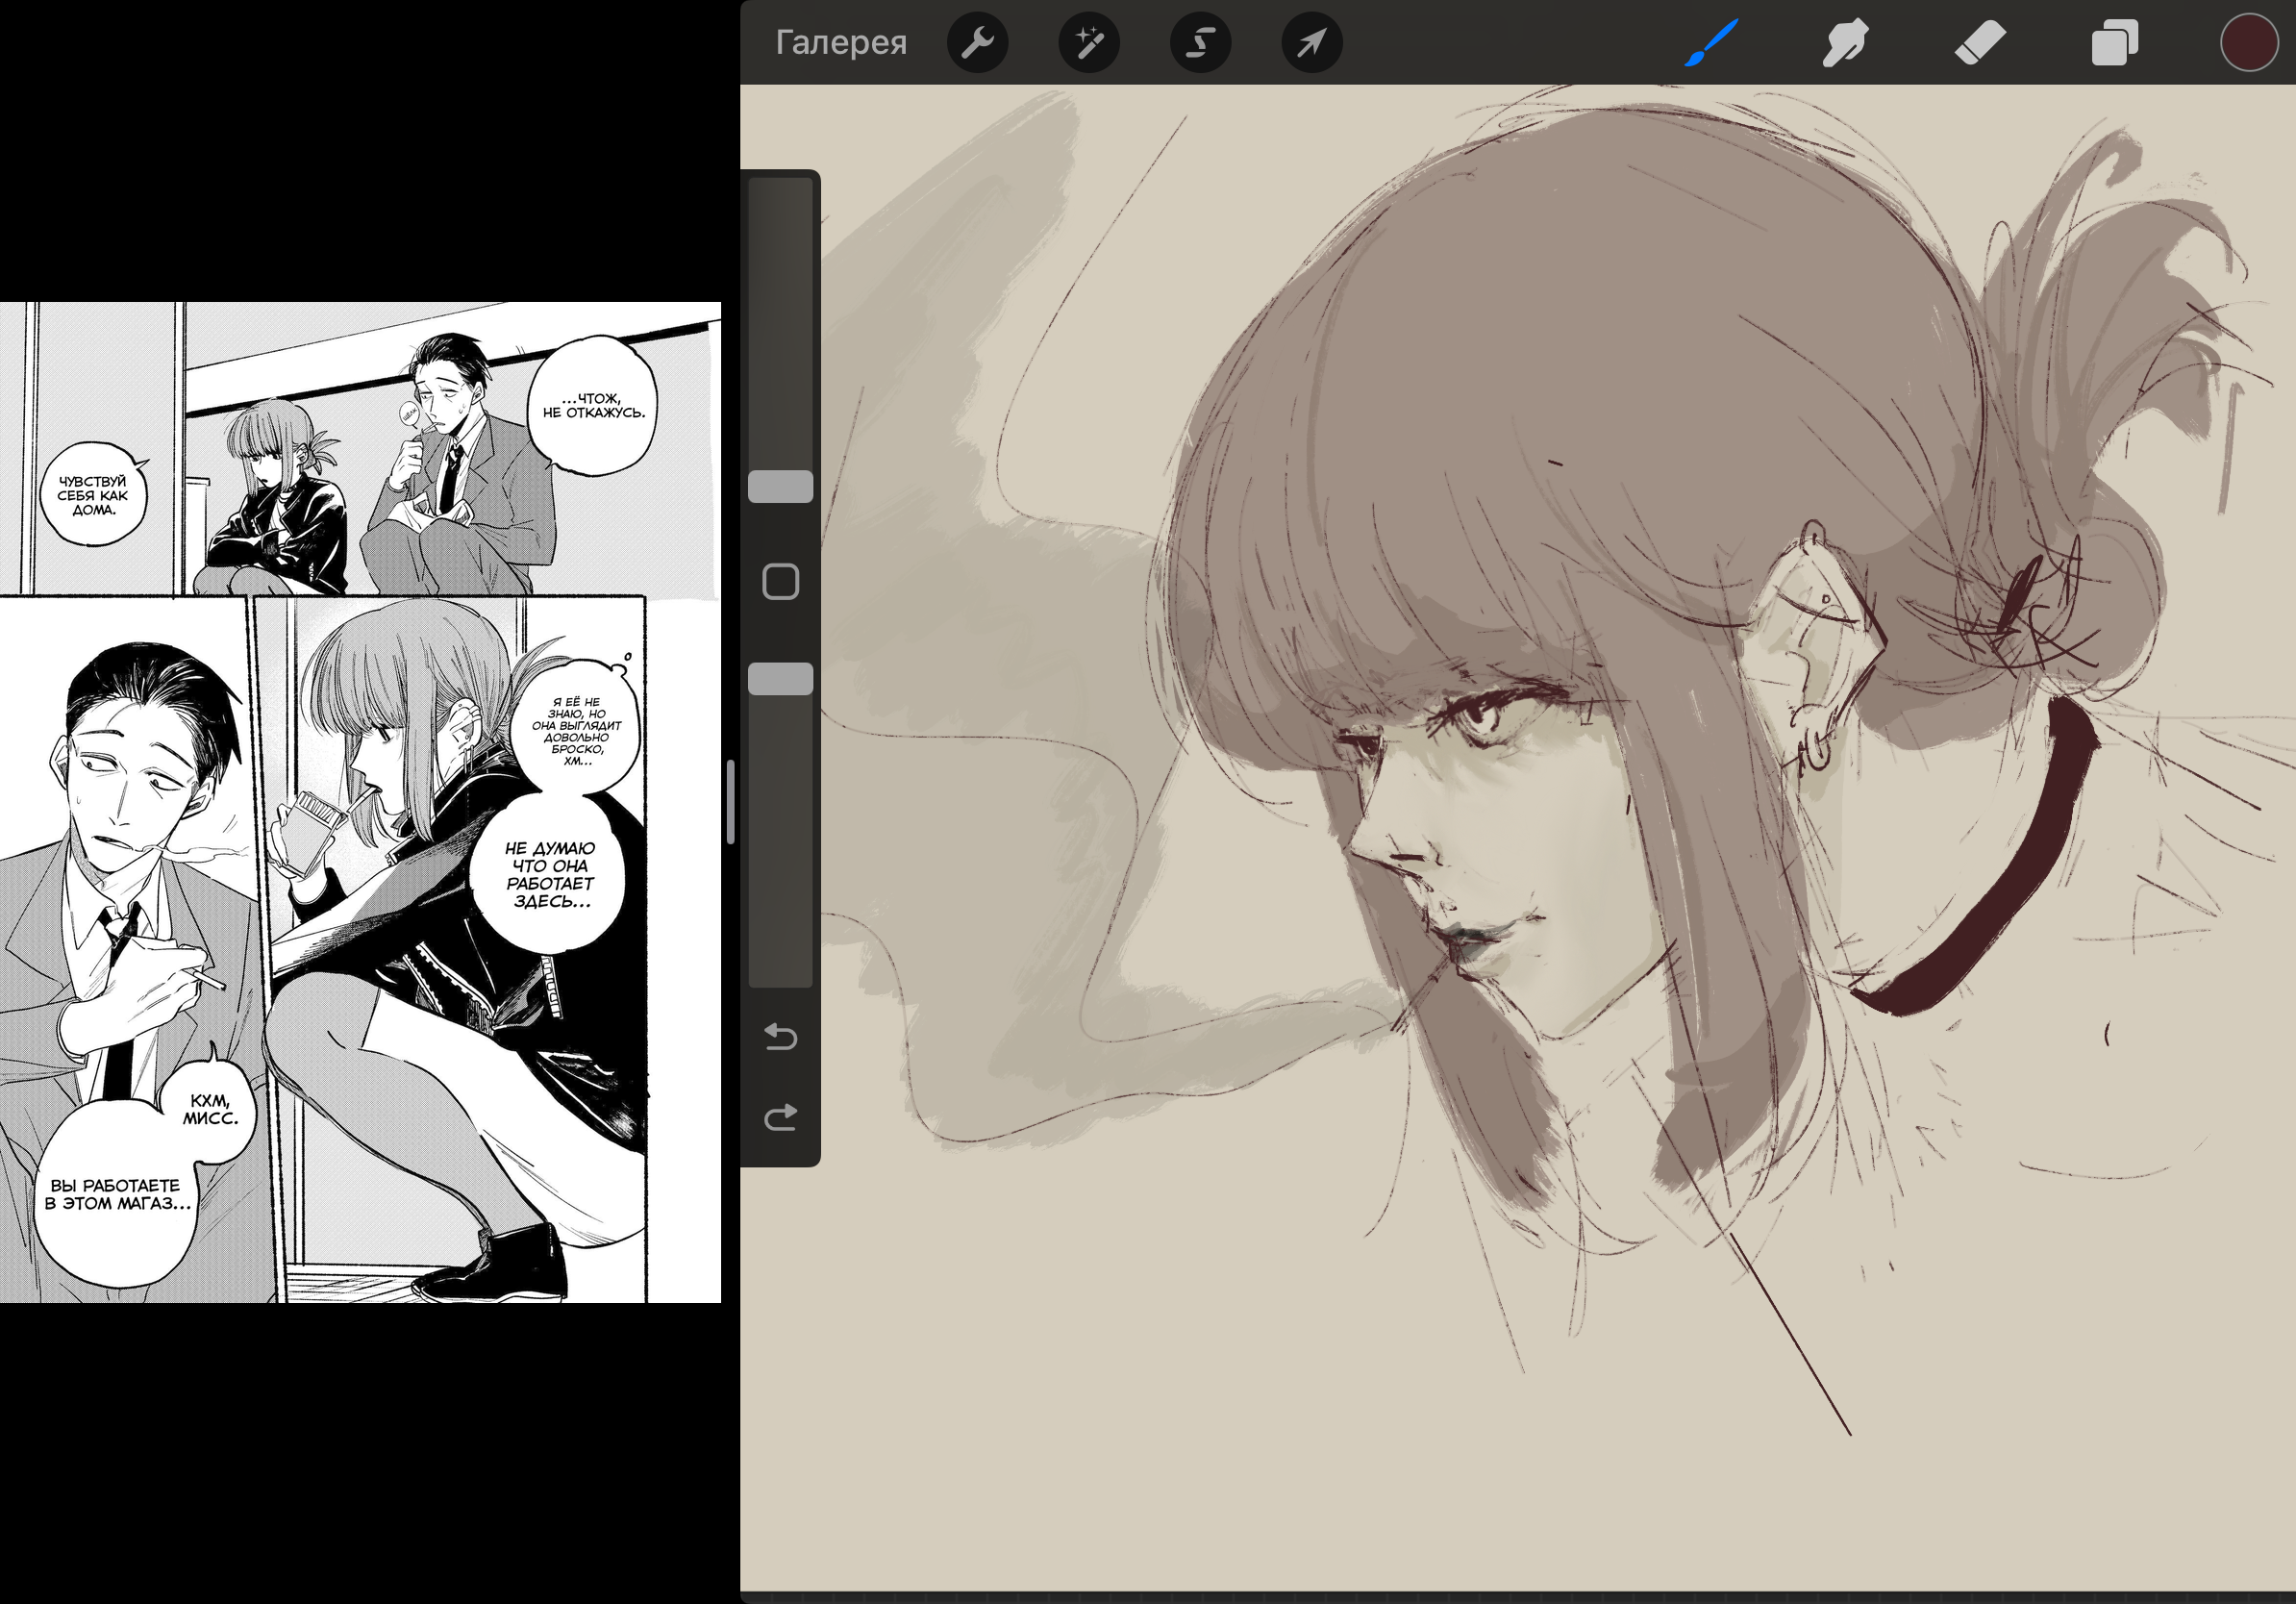Click the brush size slider track top
Screen dimensions: 2296x1604
click(x=780, y=200)
